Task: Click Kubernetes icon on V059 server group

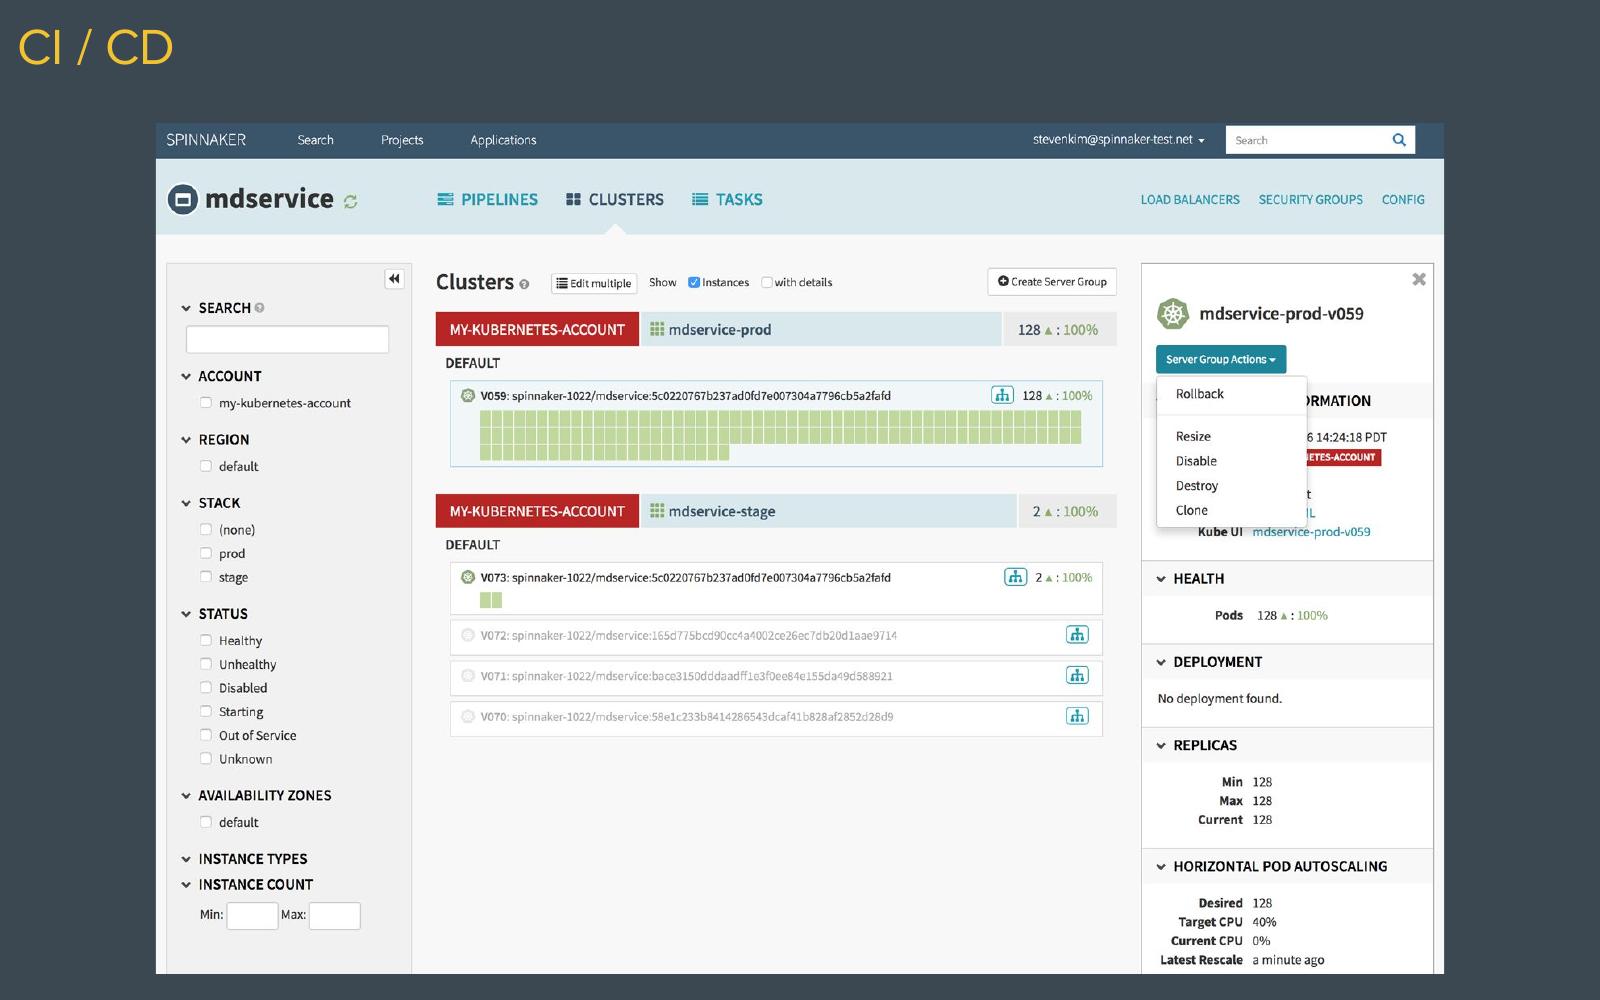Action: [x=467, y=395]
